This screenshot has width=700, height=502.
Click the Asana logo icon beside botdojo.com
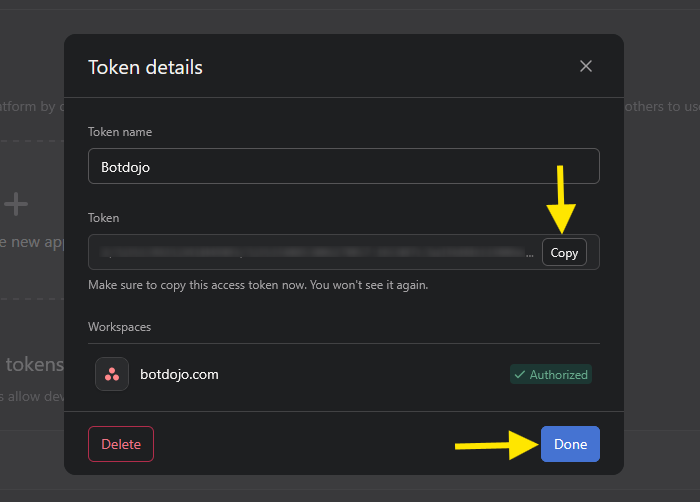pyautogui.click(x=112, y=374)
